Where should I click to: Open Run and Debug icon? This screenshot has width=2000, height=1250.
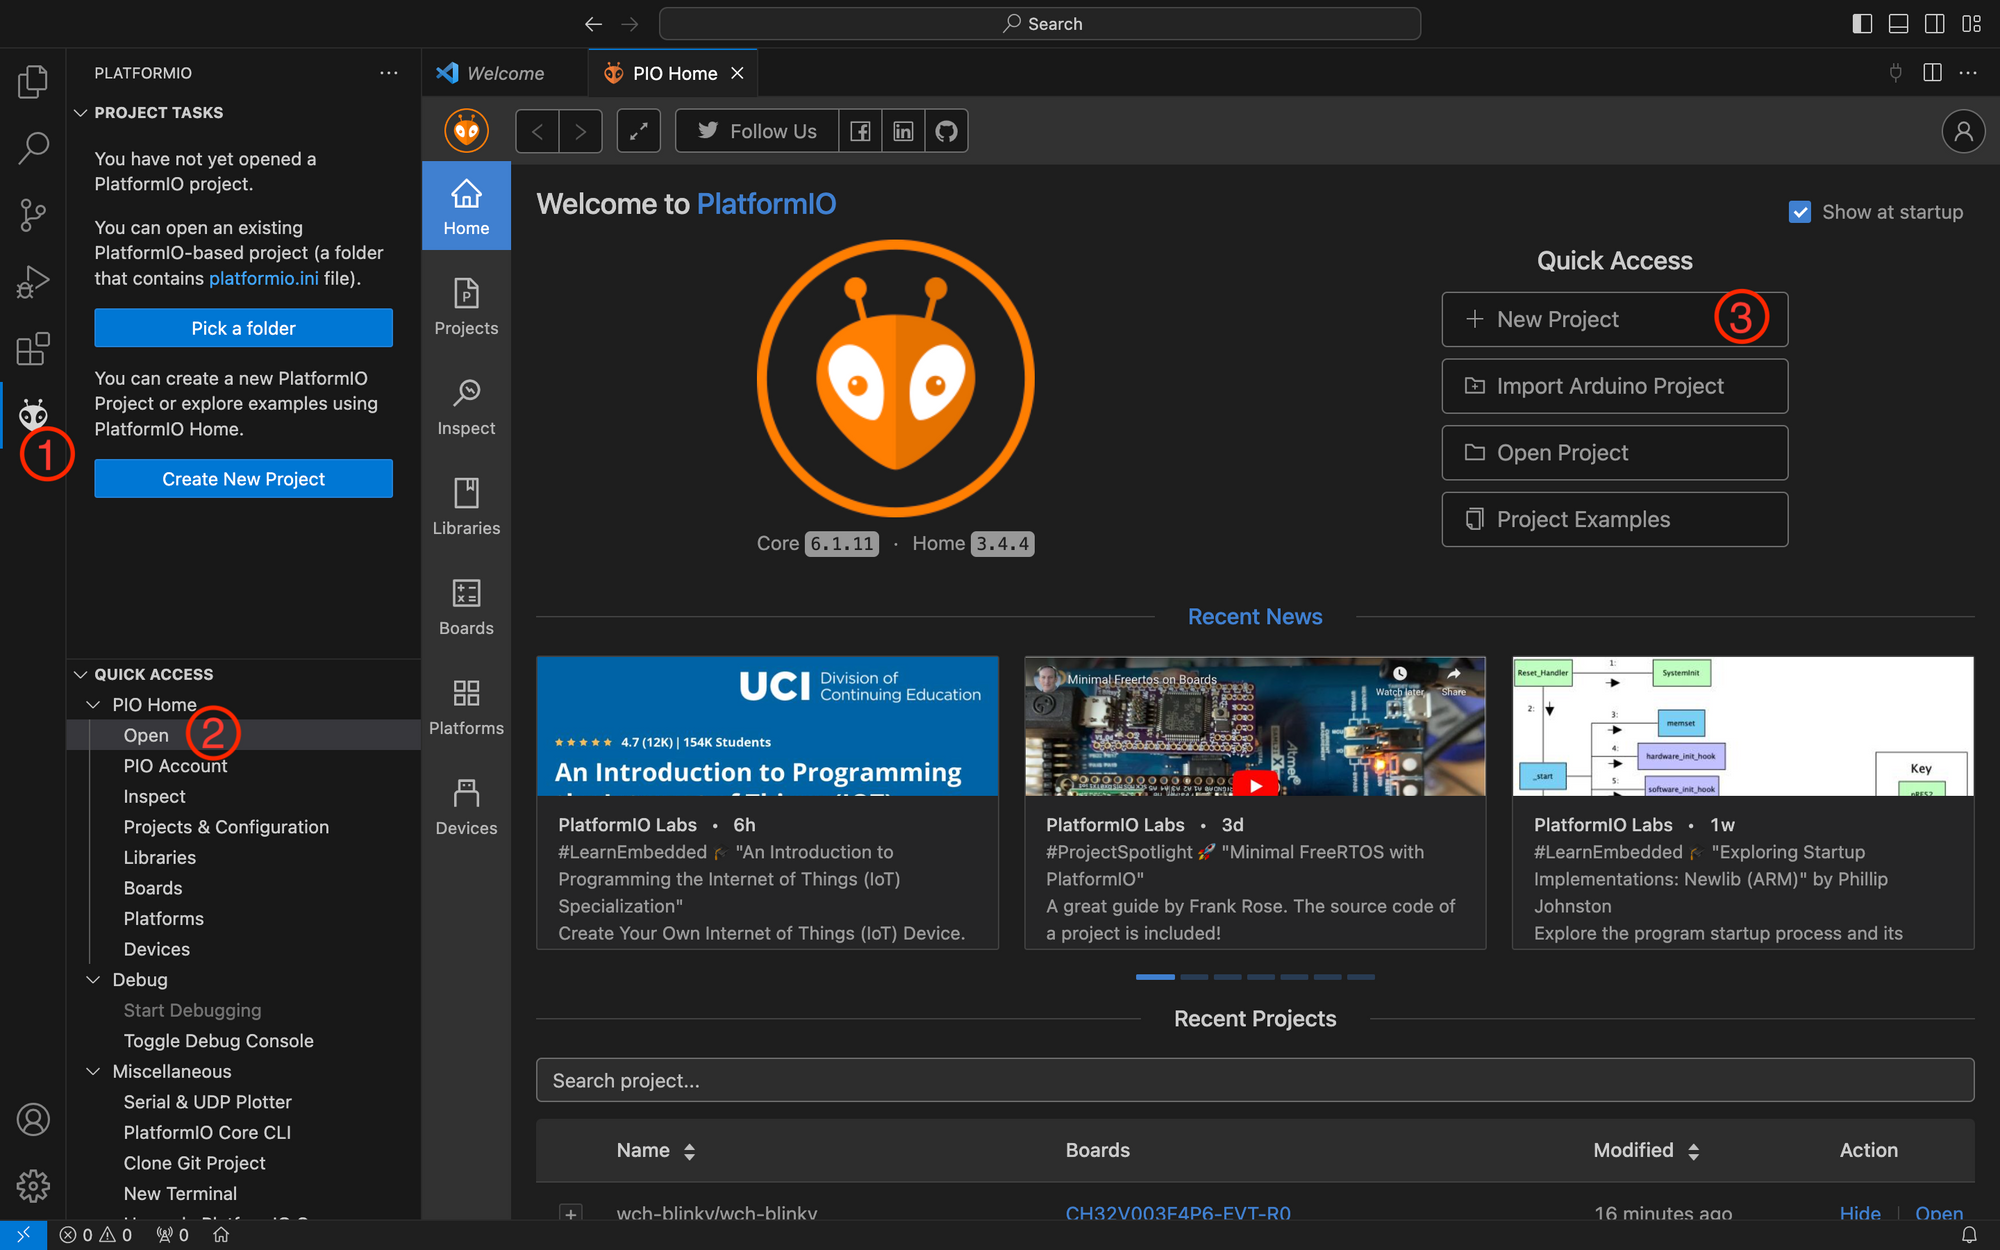coord(33,282)
